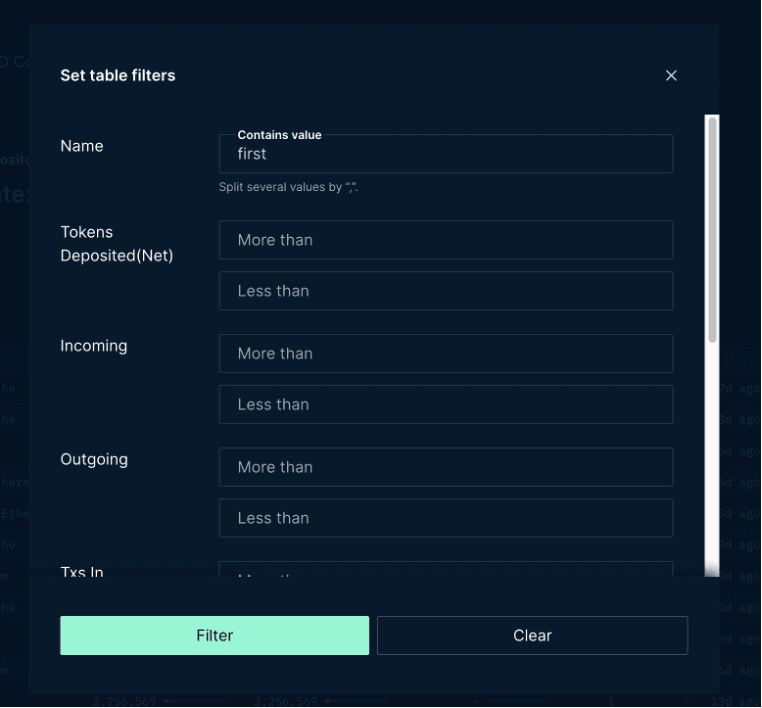
Task: Click the Txs In label
Action: point(82,572)
